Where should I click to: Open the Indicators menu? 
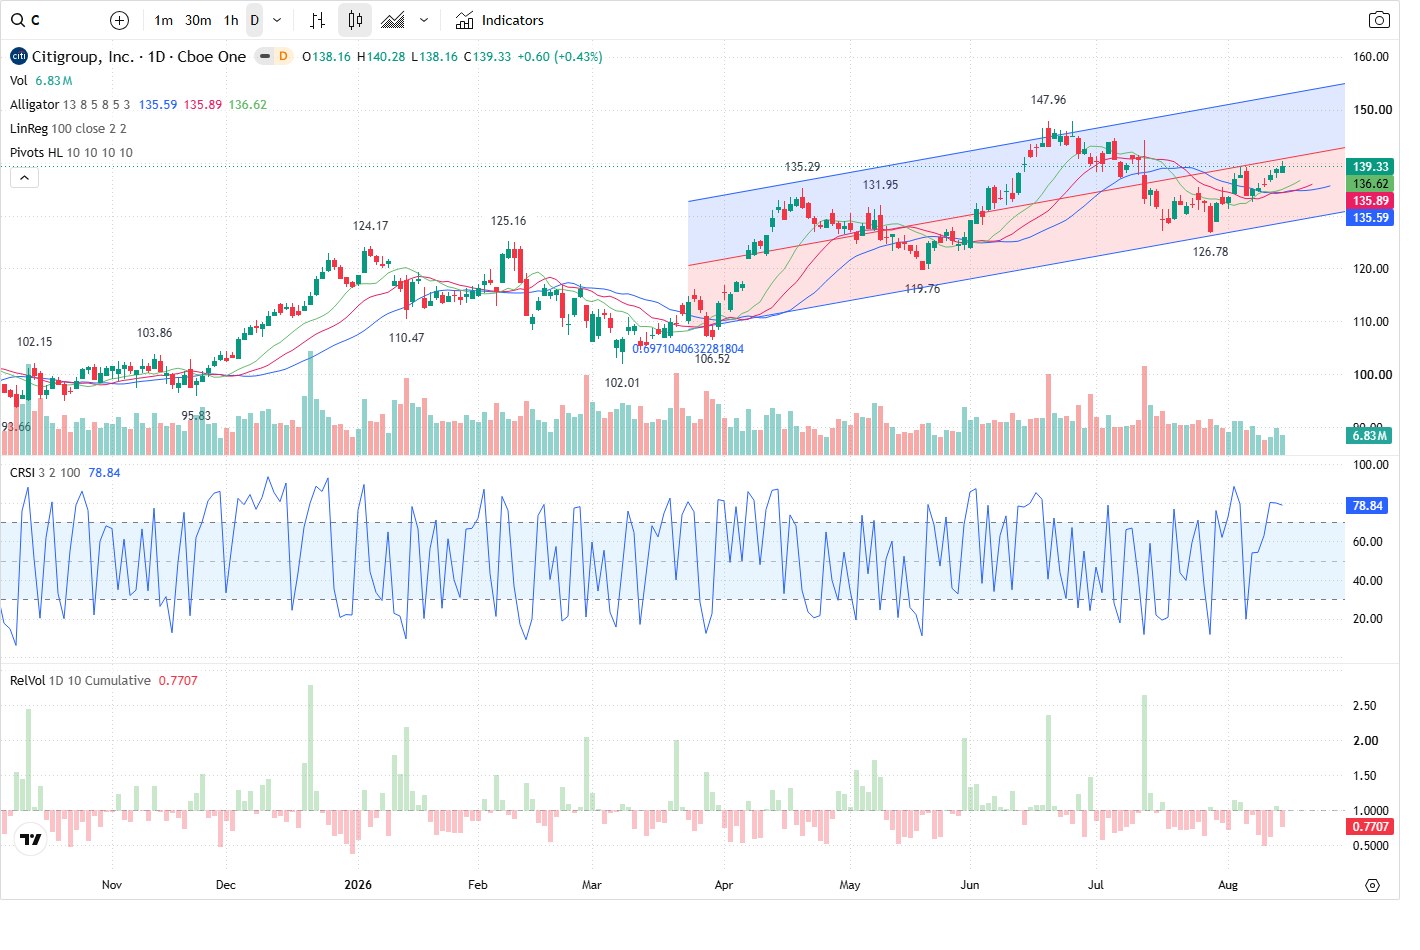(500, 20)
